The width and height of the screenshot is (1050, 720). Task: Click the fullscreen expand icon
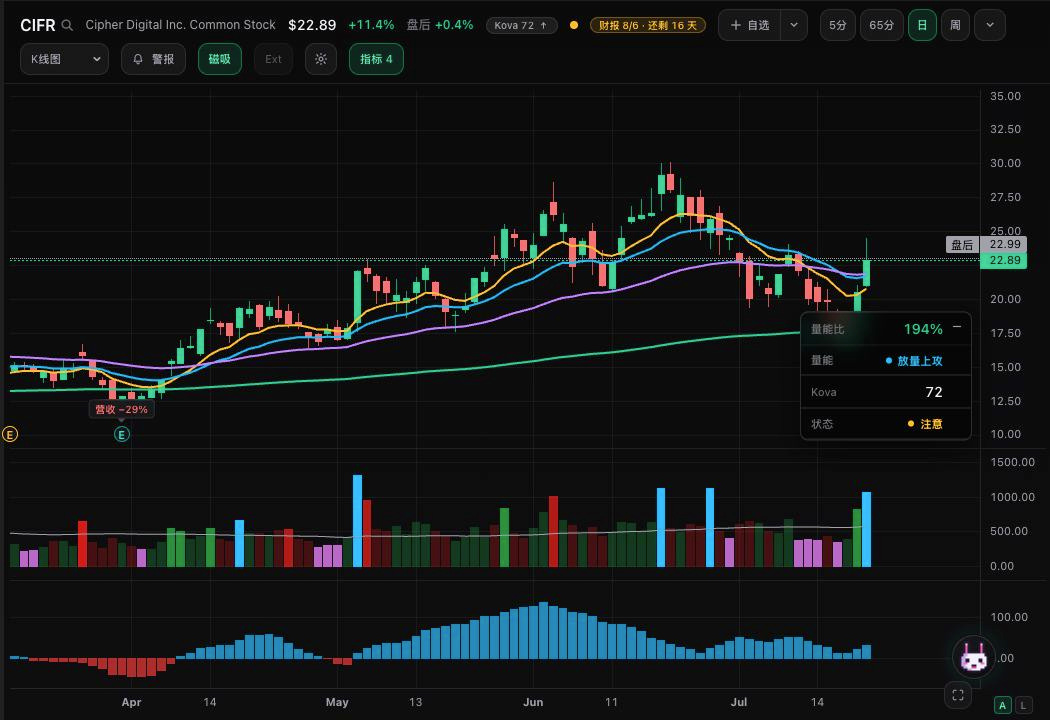958,695
